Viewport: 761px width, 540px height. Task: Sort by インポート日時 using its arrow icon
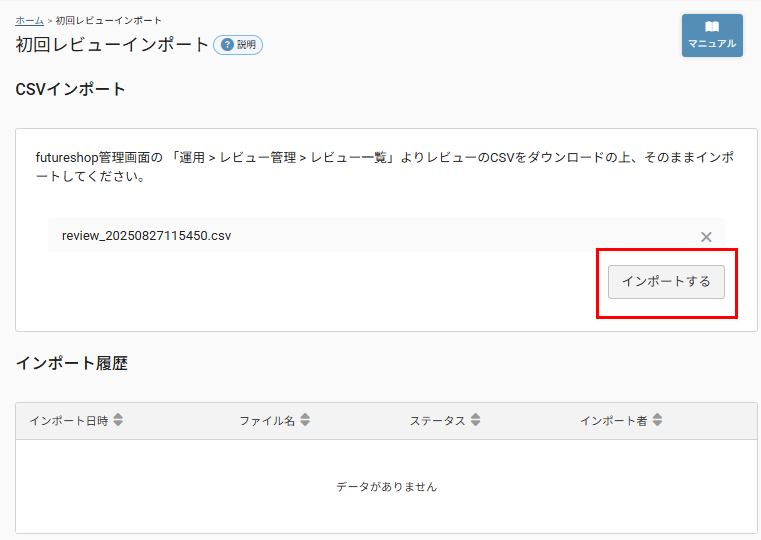118,421
